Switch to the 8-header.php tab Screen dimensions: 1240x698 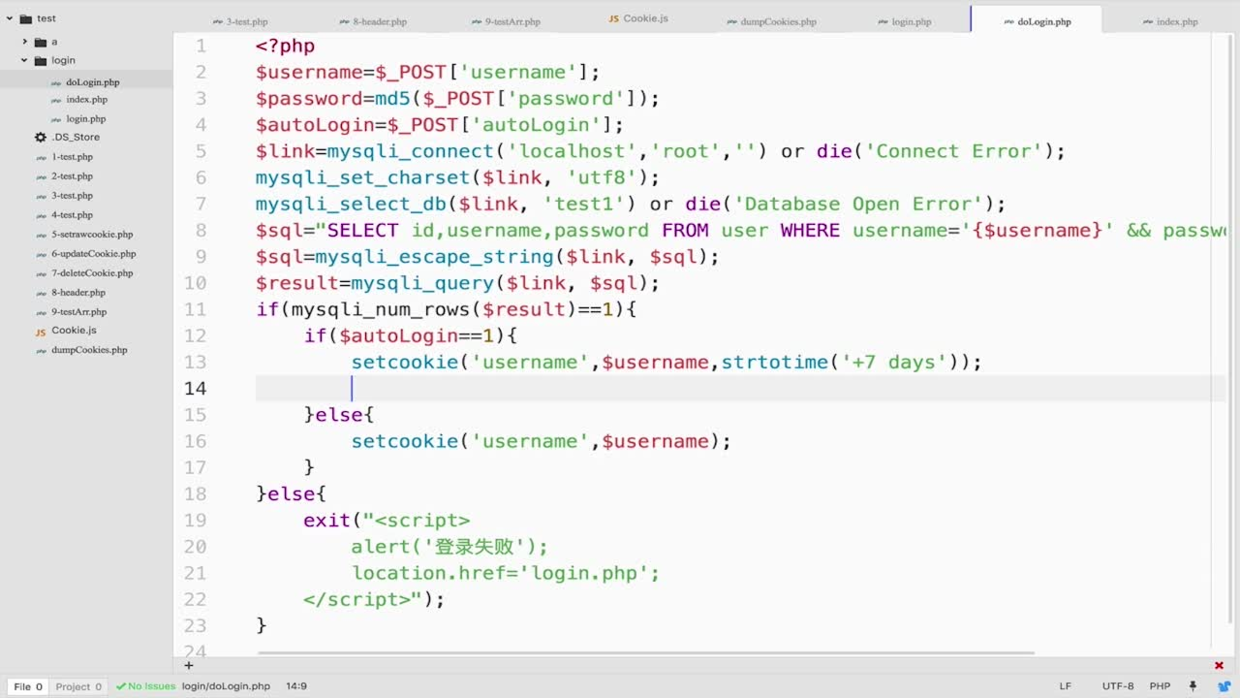372,21
